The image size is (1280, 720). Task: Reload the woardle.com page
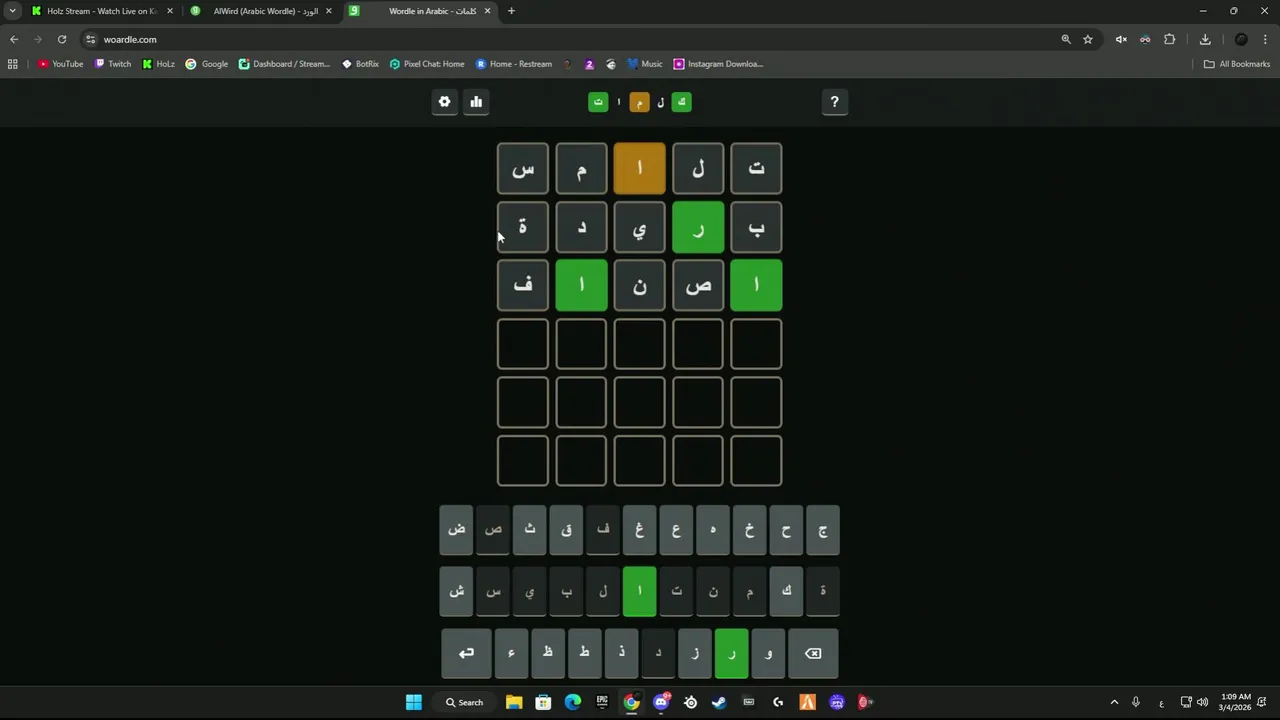click(x=62, y=39)
